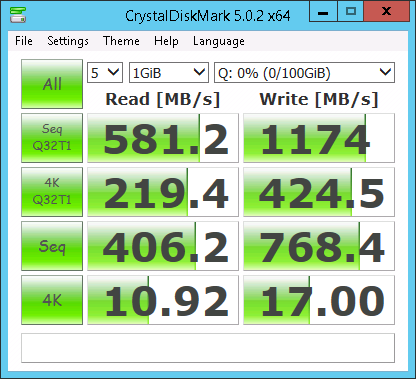Start the plain 4K benchmark
Viewport: 416px width, 379px height.
point(52,300)
